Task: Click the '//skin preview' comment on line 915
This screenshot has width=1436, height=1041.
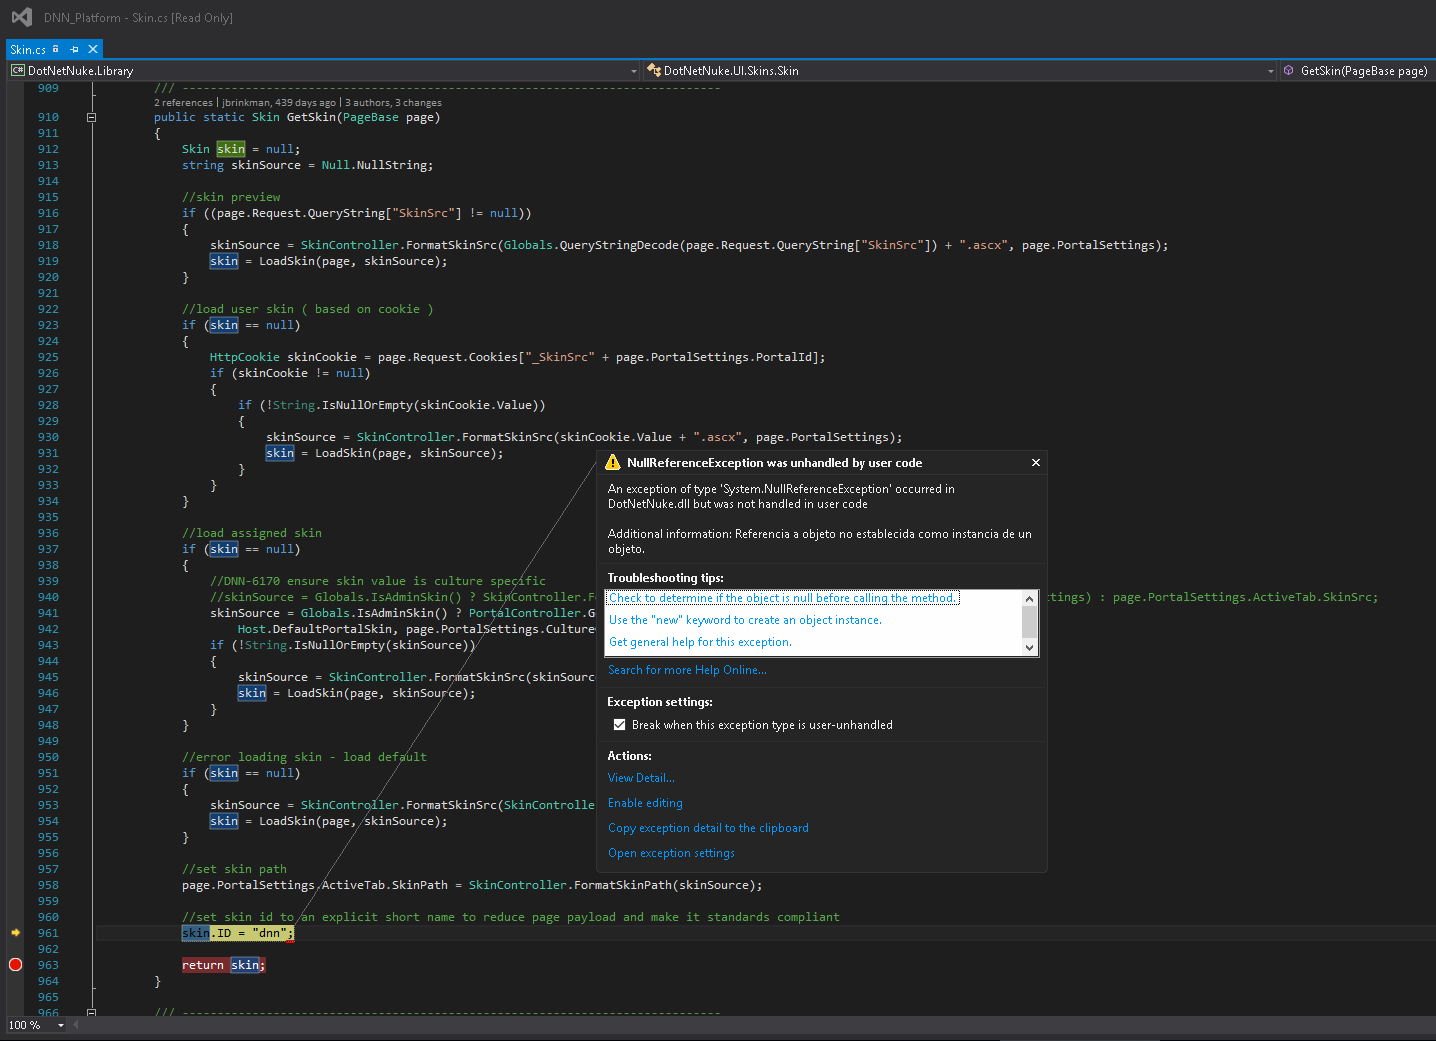Action: point(231,197)
